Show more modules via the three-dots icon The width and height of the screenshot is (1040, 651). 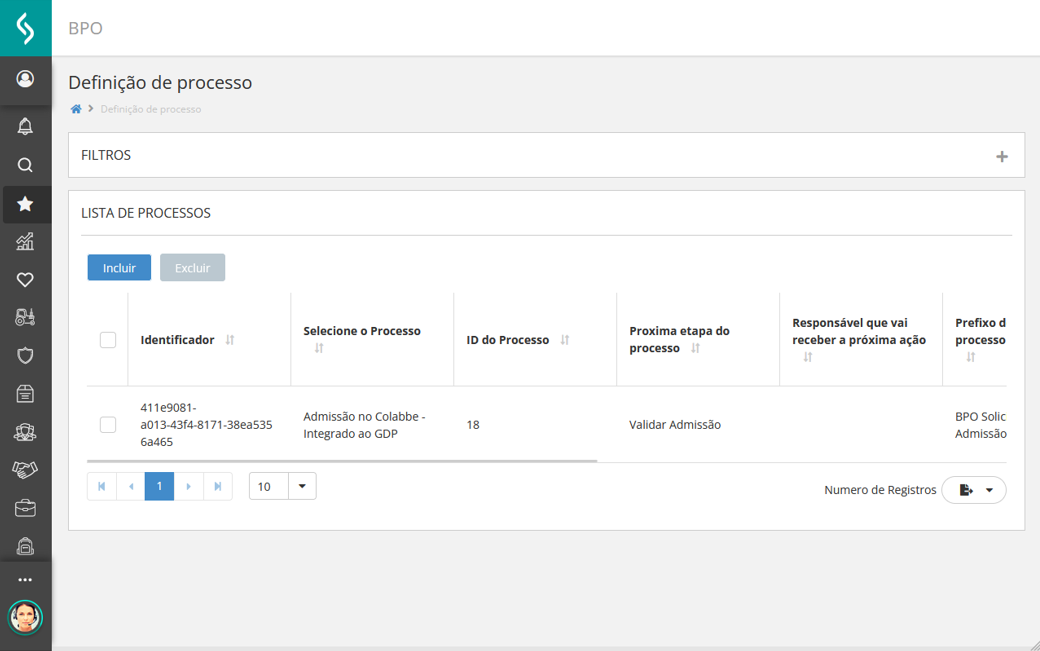pos(25,579)
